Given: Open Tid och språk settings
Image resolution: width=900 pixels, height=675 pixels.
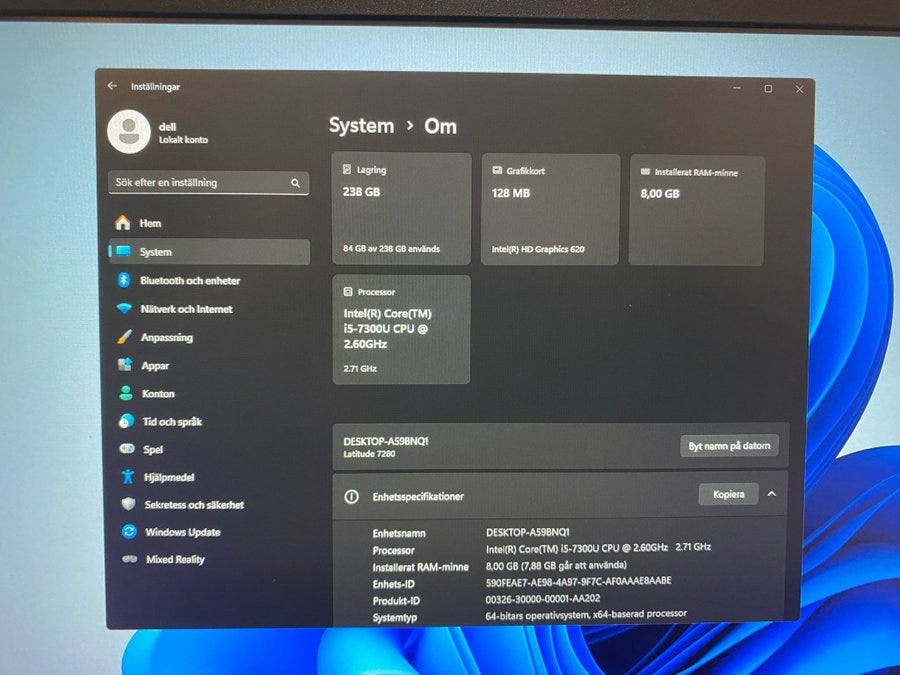Looking at the screenshot, I should 211,421.
